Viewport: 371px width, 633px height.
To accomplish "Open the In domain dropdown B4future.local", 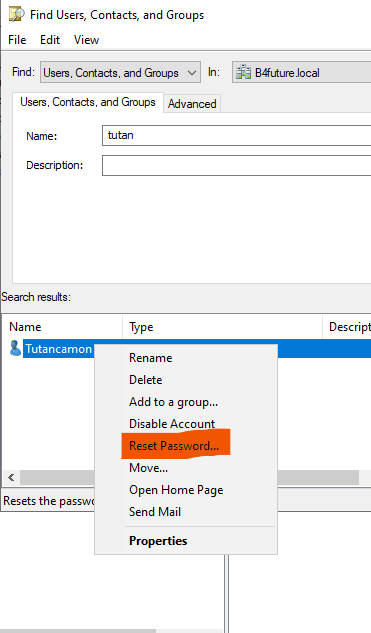I will point(302,72).
